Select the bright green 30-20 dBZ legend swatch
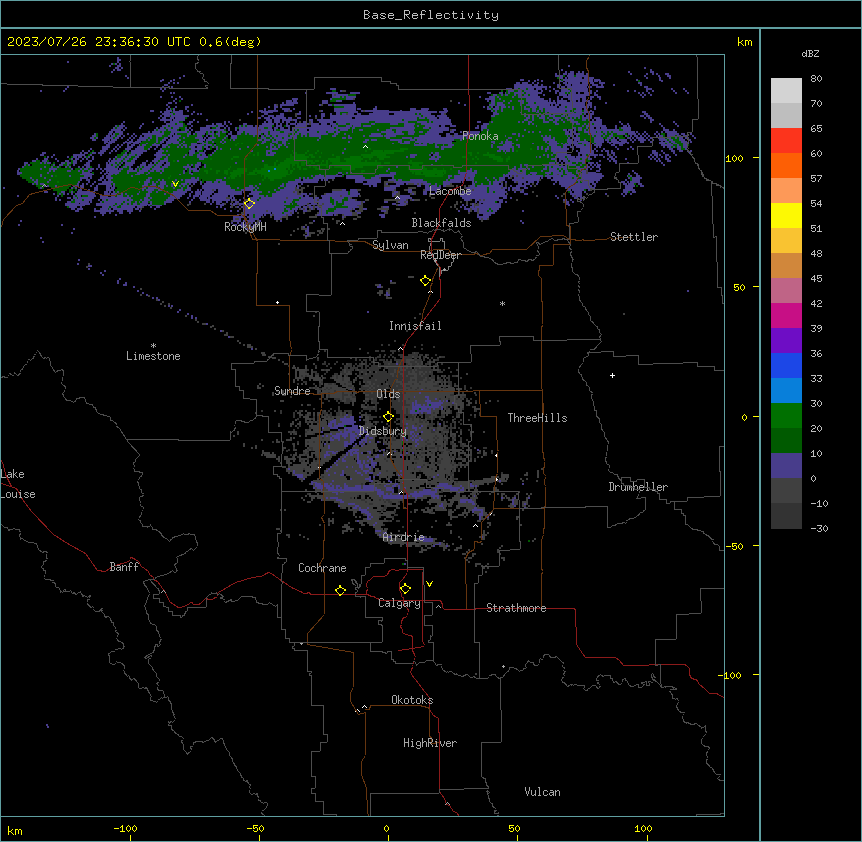Image resolution: width=862 pixels, height=842 pixels. (786, 416)
